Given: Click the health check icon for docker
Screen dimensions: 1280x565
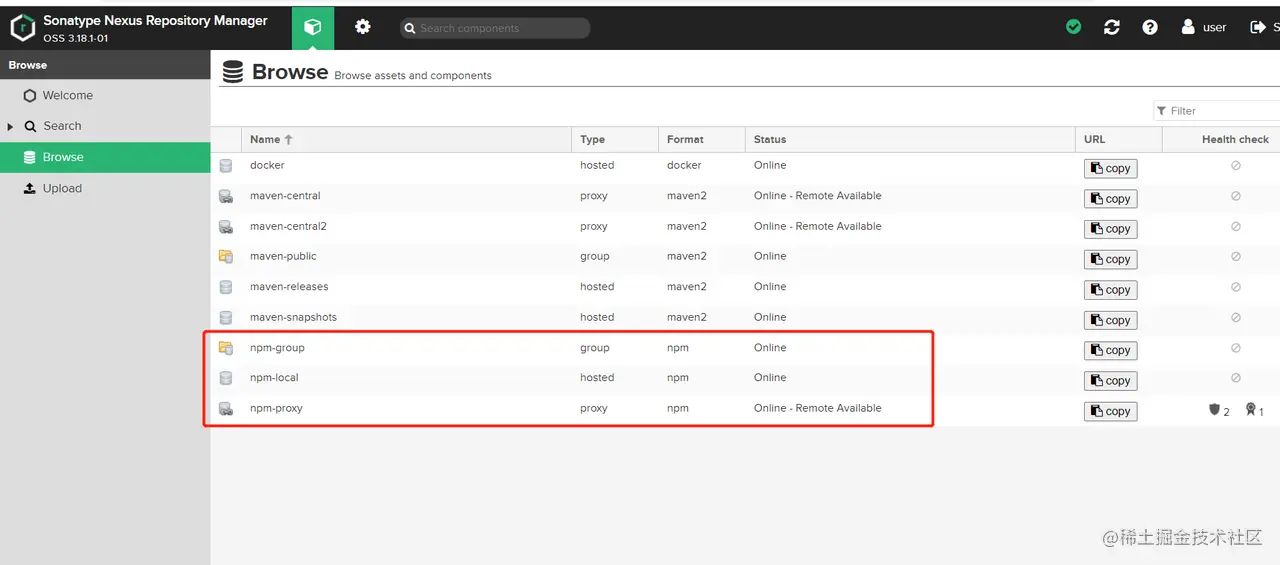Looking at the screenshot, I should 1236,166.
